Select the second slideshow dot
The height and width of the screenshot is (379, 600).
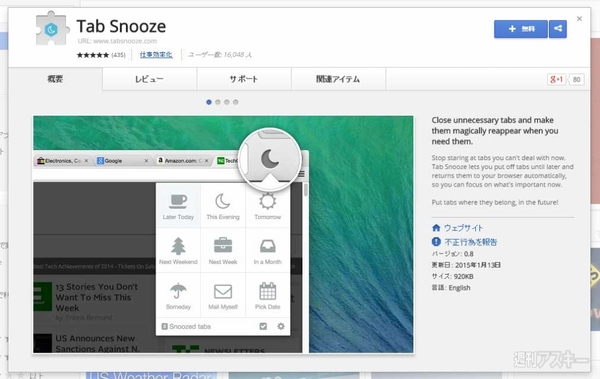coord(218,102)
